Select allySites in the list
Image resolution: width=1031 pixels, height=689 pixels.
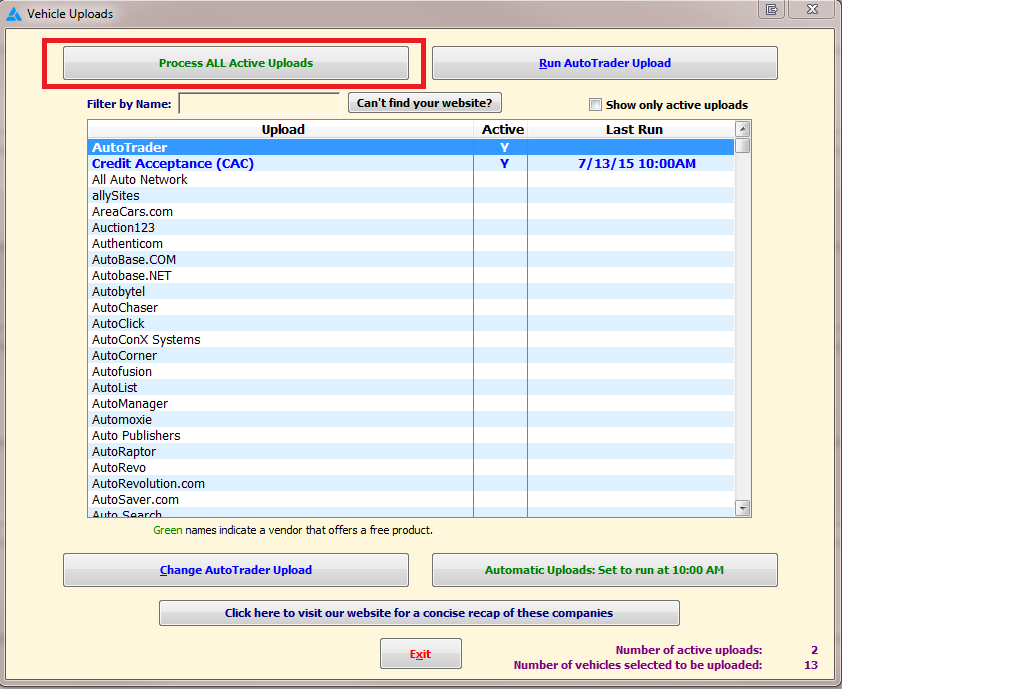[x=411, y=195]
